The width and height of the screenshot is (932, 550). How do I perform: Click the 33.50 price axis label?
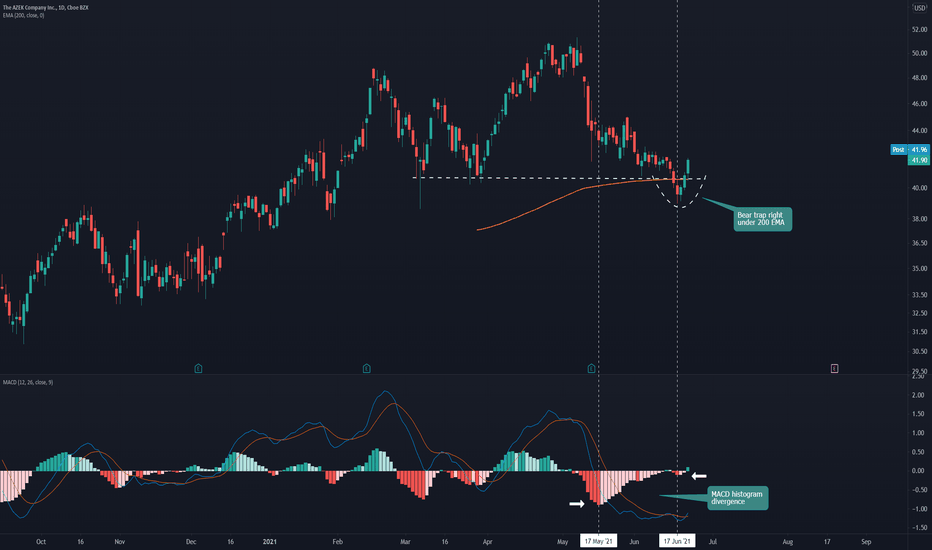(x=919, y=295)
